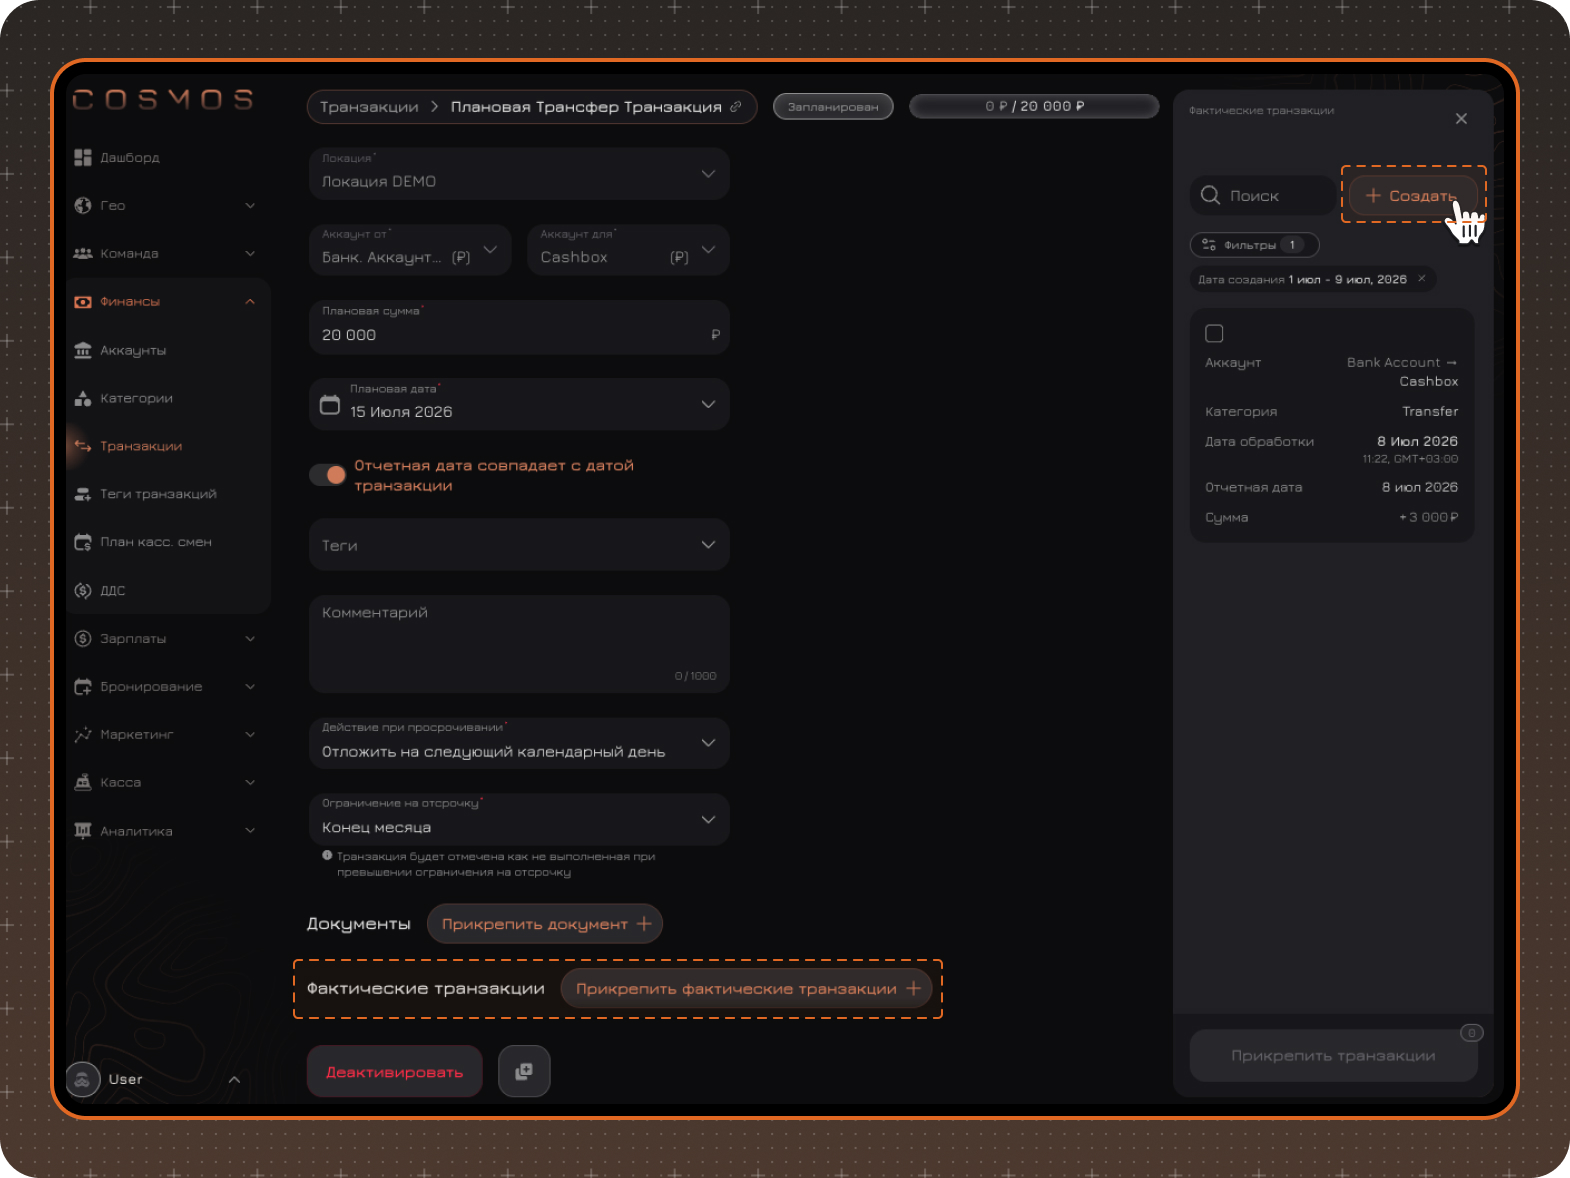
Task: Click the Комментарий text area
Action: [519, 644]
